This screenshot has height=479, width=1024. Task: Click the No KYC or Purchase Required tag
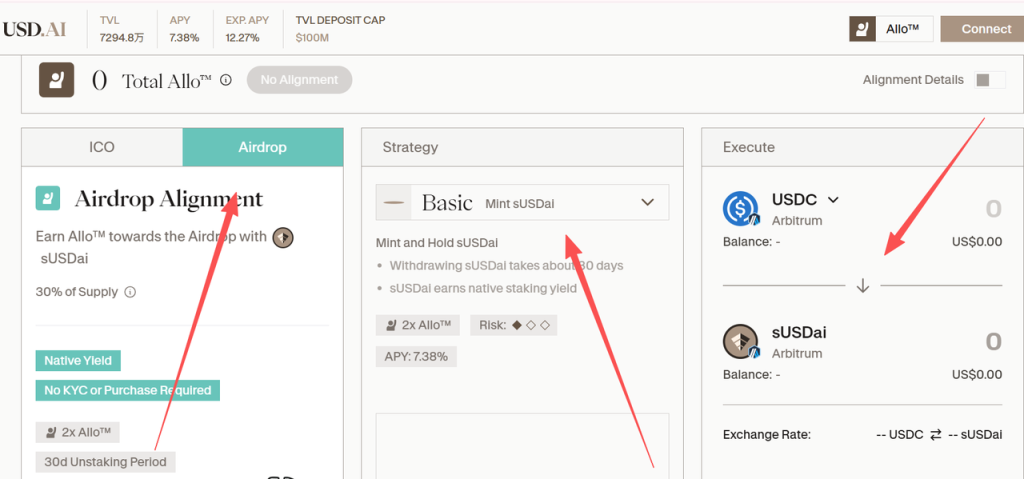(x=127, y=390)
